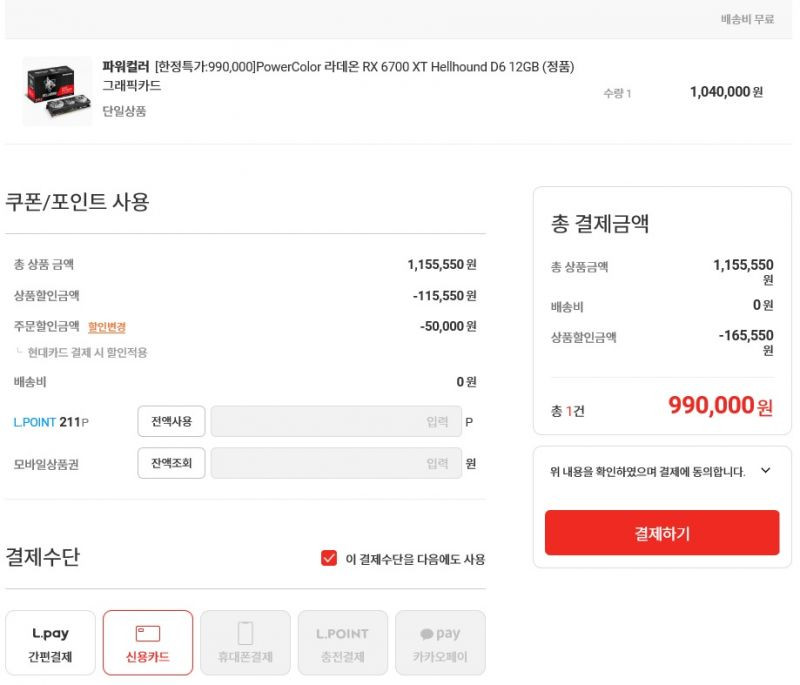800x685 pixels.
Task: Click the 신용카드 payment method label
Action: (147, 656)
